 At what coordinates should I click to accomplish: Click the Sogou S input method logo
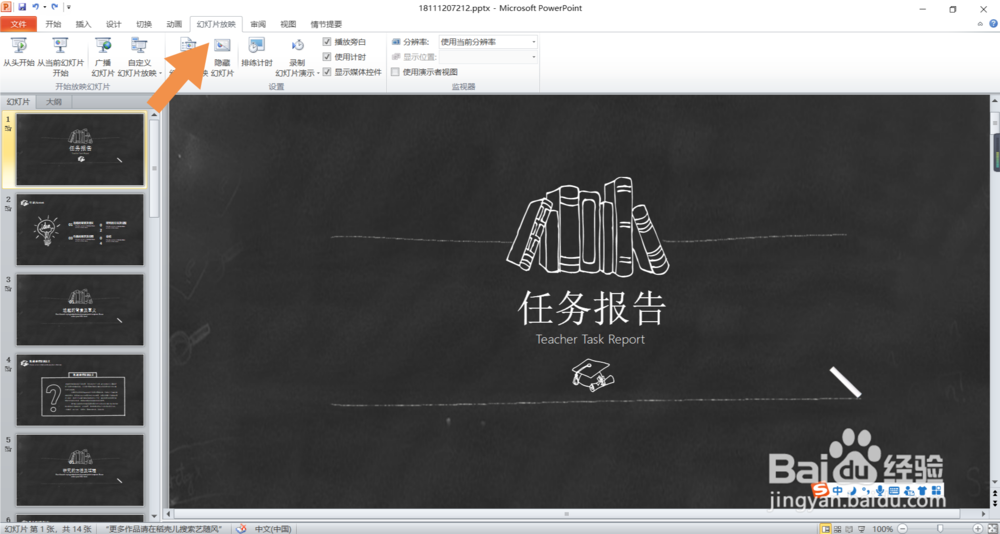click(820, 490)
